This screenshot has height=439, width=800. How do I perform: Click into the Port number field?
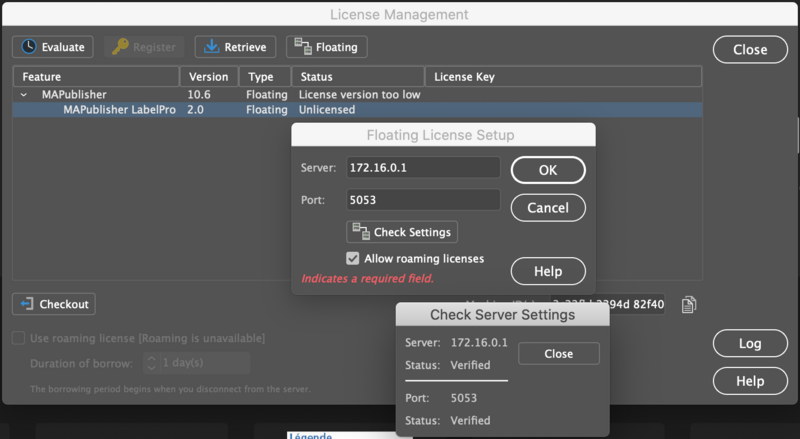pyautogui.click(x=422, y=200)
